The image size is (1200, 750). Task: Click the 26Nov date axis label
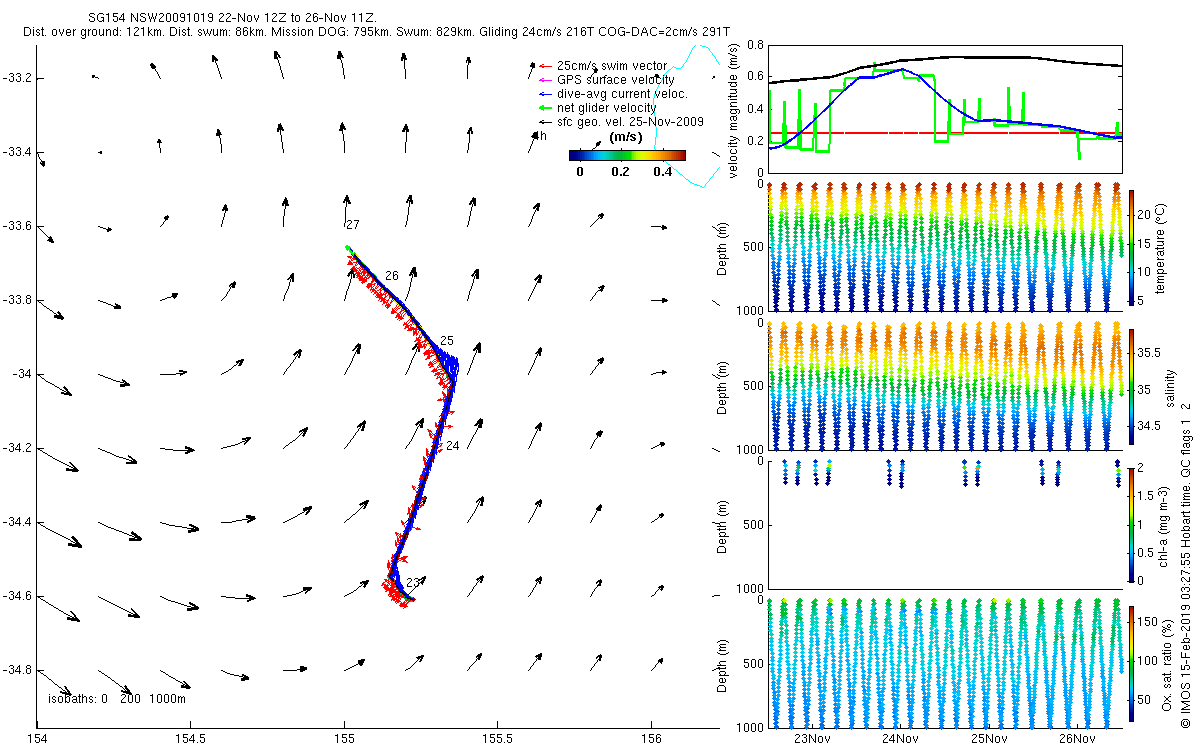1076,739
